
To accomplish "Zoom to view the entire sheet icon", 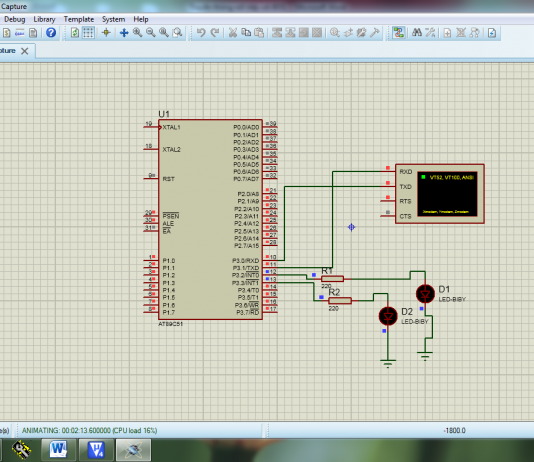I will (x=164, y=33).
